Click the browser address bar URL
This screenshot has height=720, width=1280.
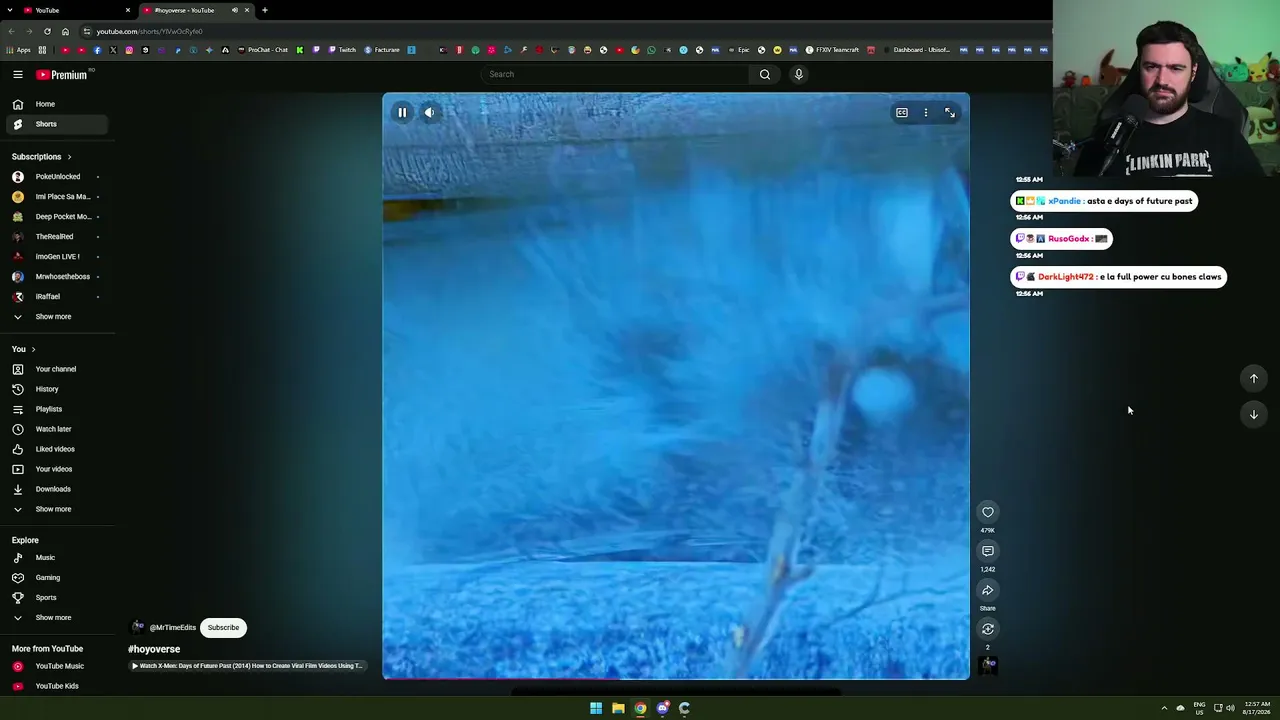[x=150, y=31]
